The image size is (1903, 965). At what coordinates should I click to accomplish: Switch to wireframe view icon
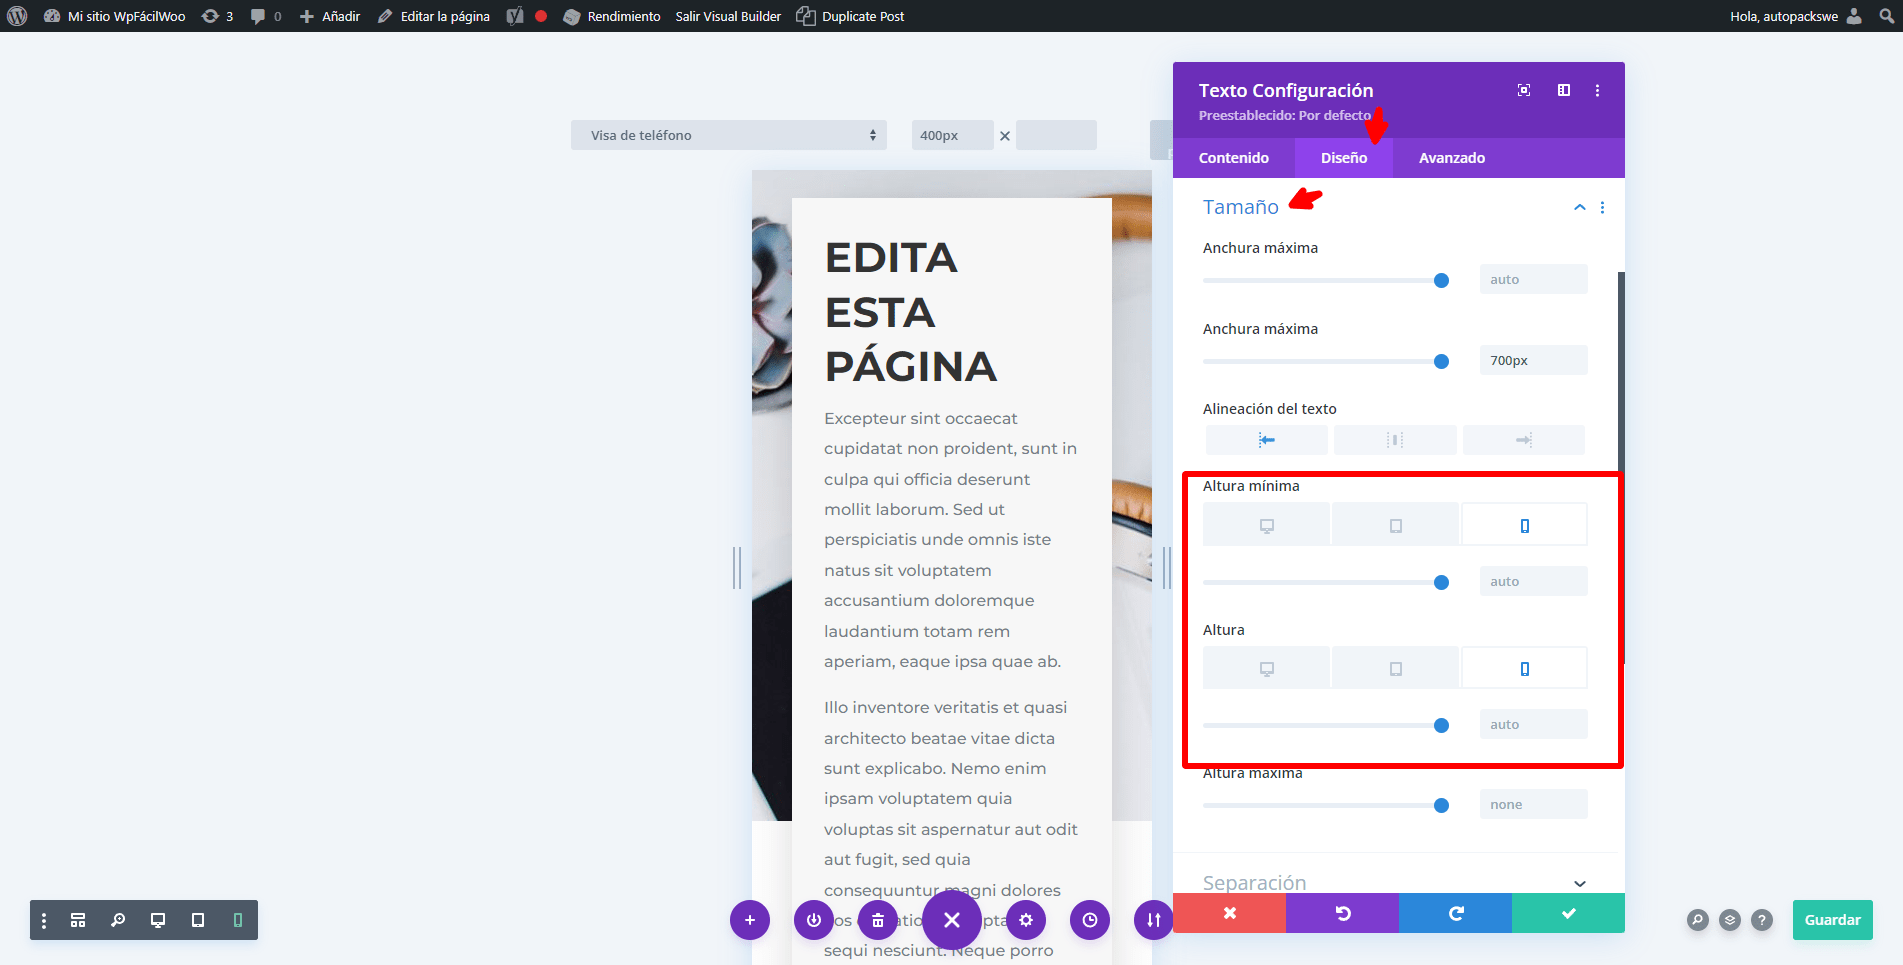point(78,920)
